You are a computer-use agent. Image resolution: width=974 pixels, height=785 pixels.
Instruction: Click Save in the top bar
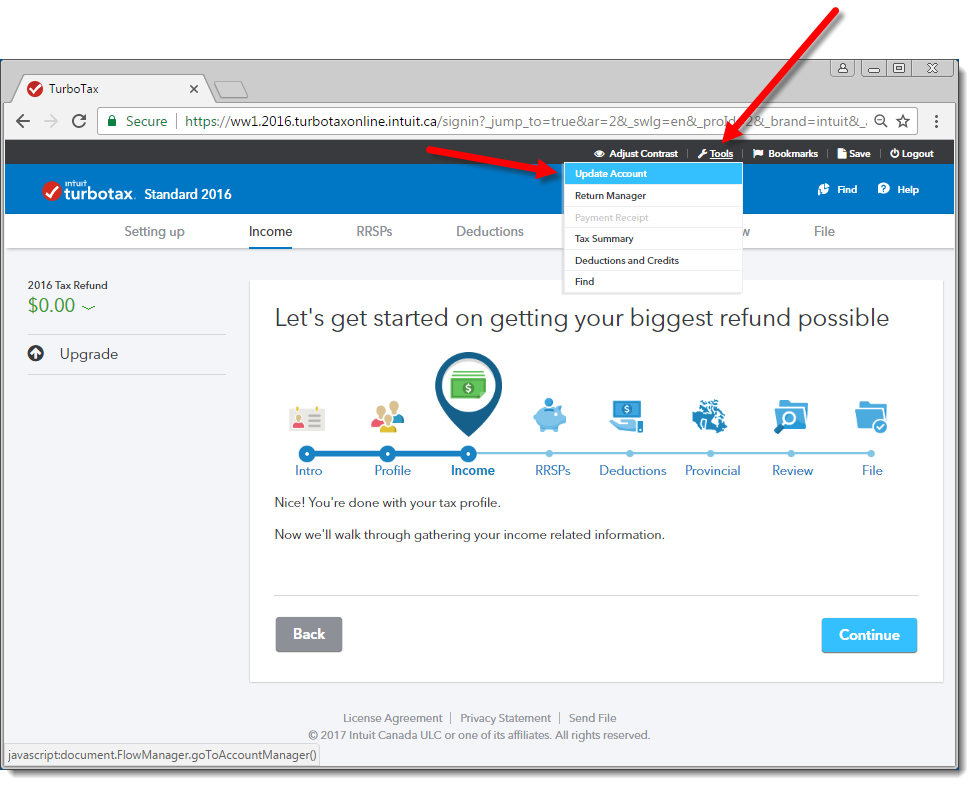coord(853,153)
